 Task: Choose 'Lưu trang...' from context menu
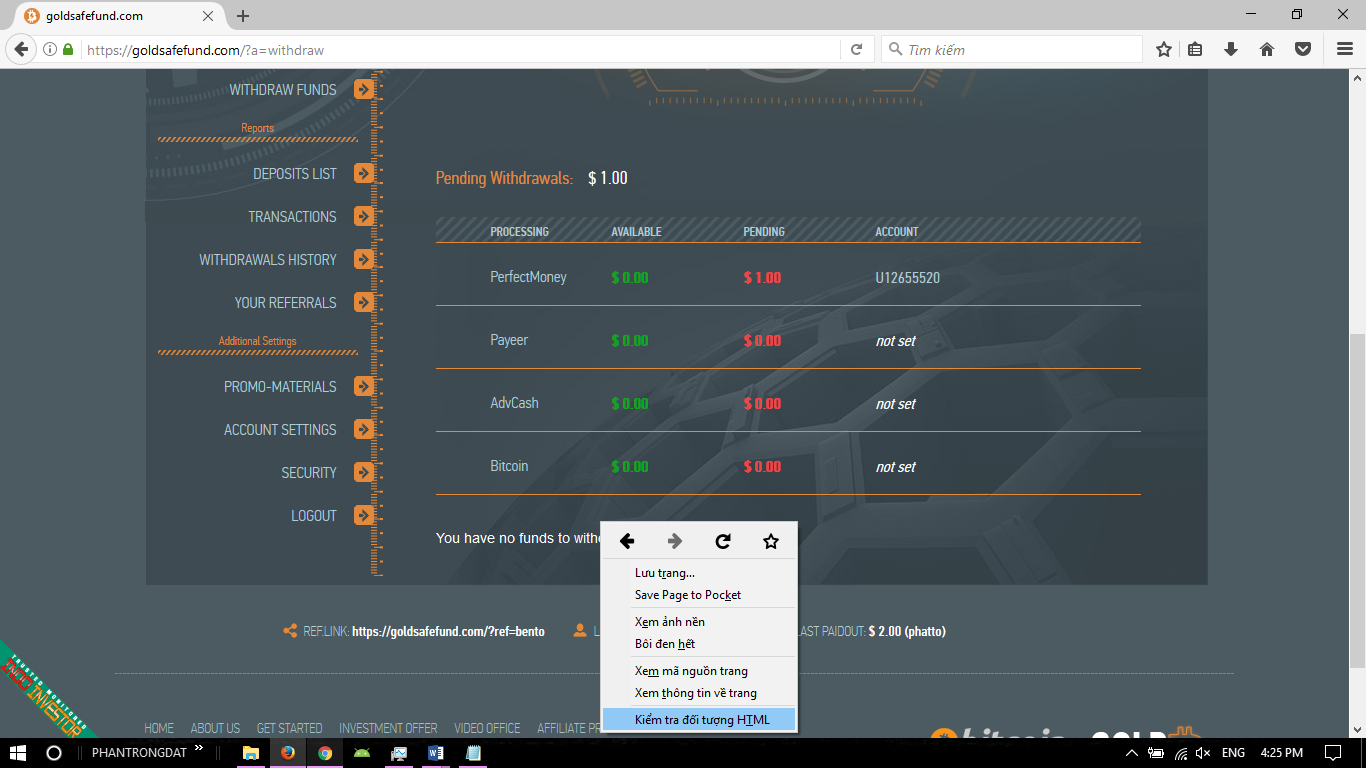pyautogui.click(x=699, y=573)
